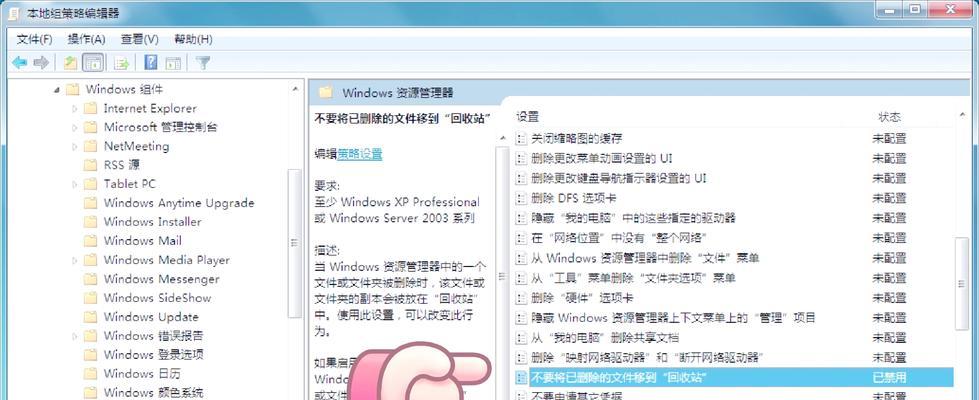Viewport: 979px width, 400px height.
Task: Expand the Windows Media Player node
Action: coord(74,260)
